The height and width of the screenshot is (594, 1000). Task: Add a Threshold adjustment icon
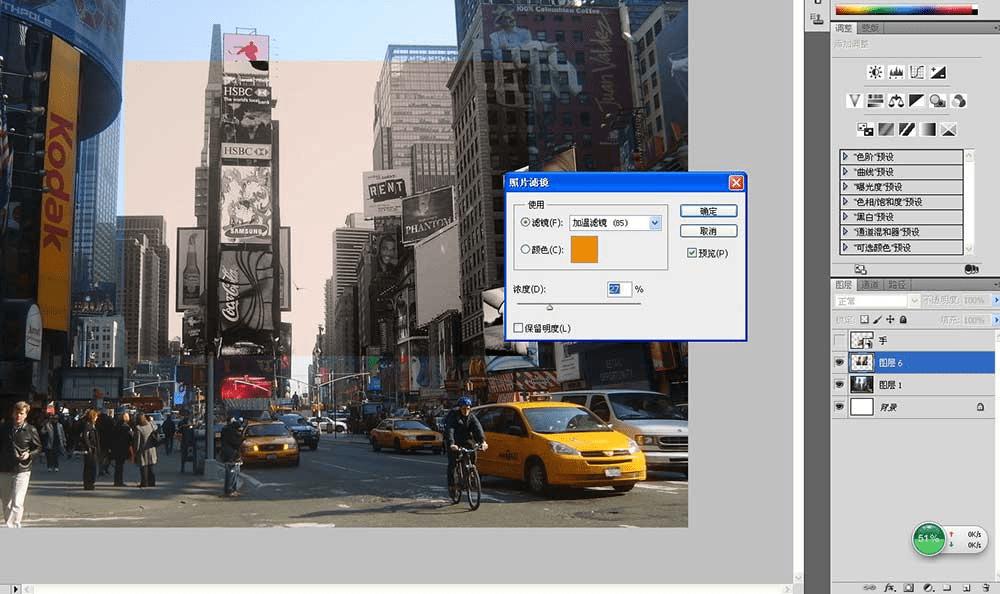click(907, 130)
